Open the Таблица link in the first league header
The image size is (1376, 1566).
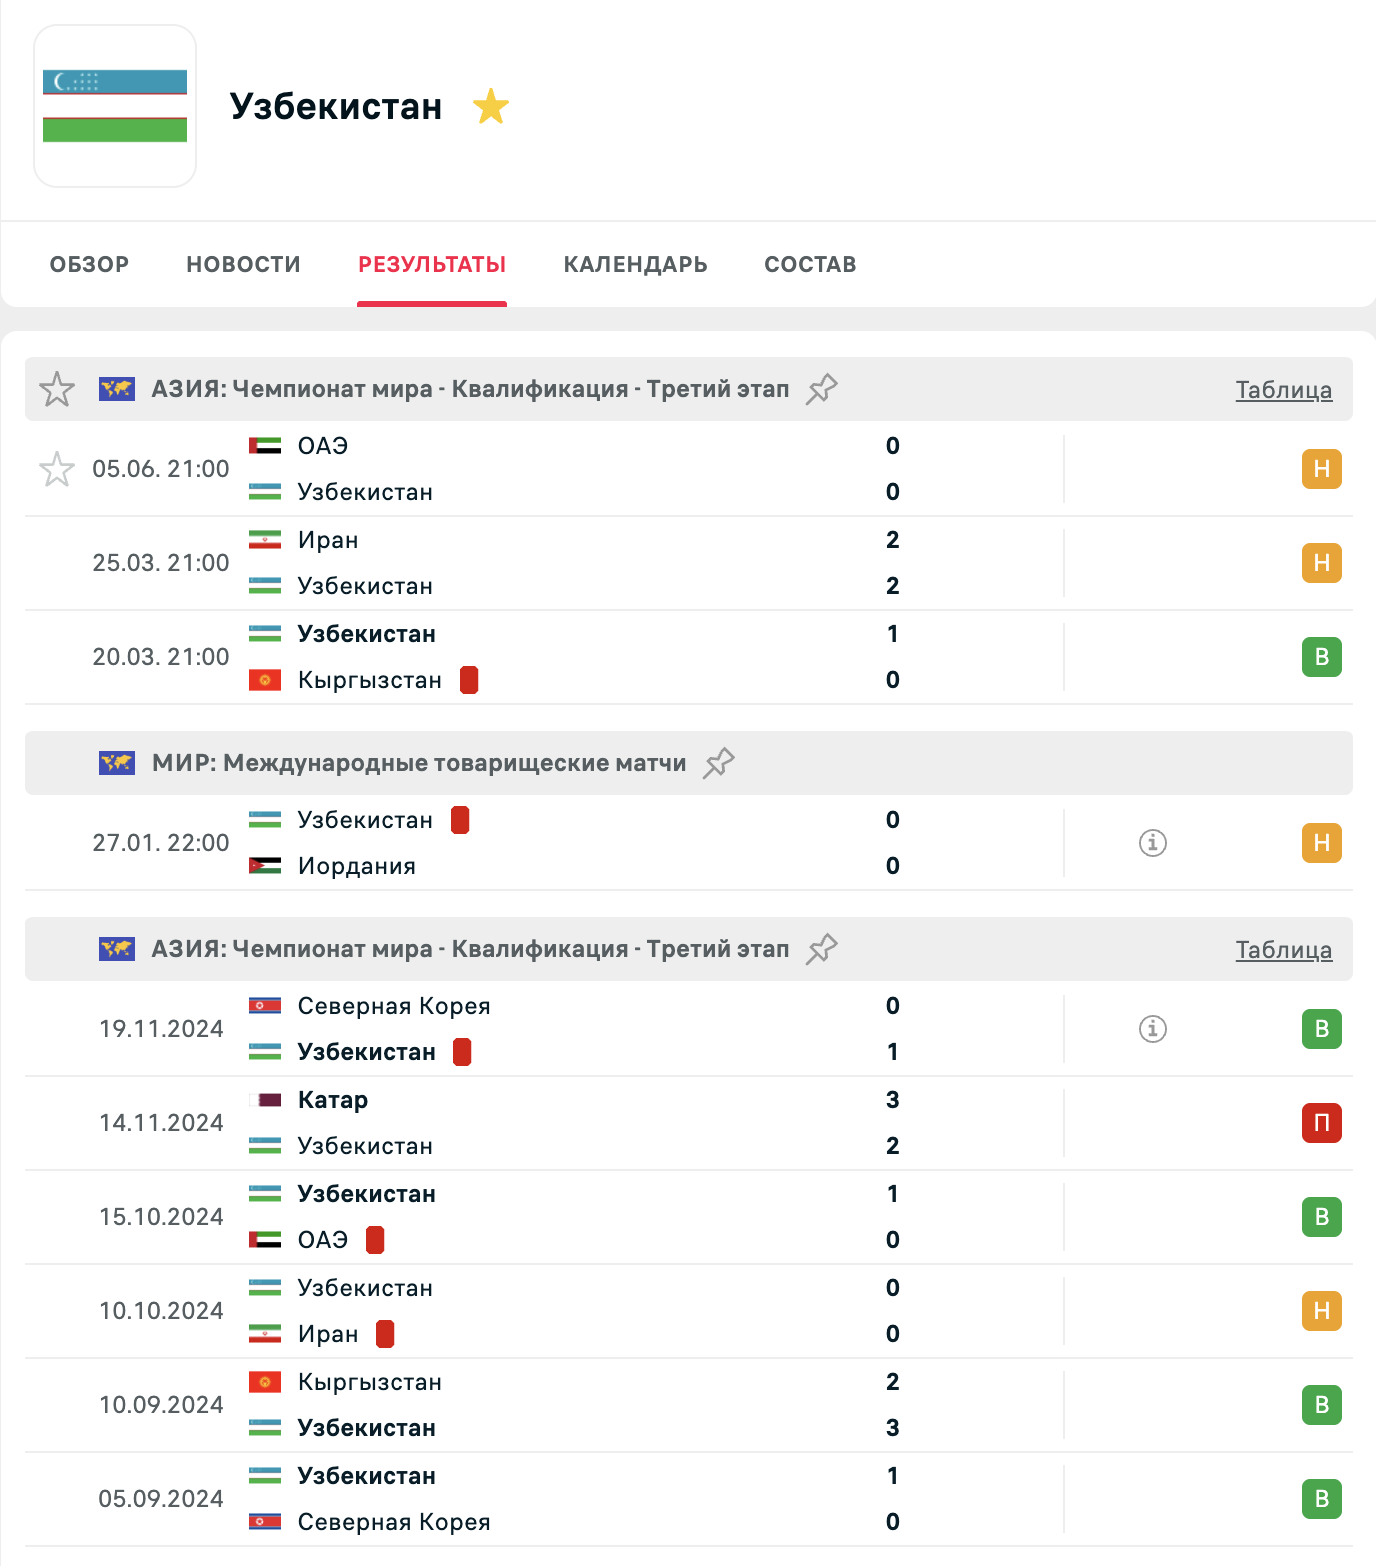click(x=1283, y=390)
